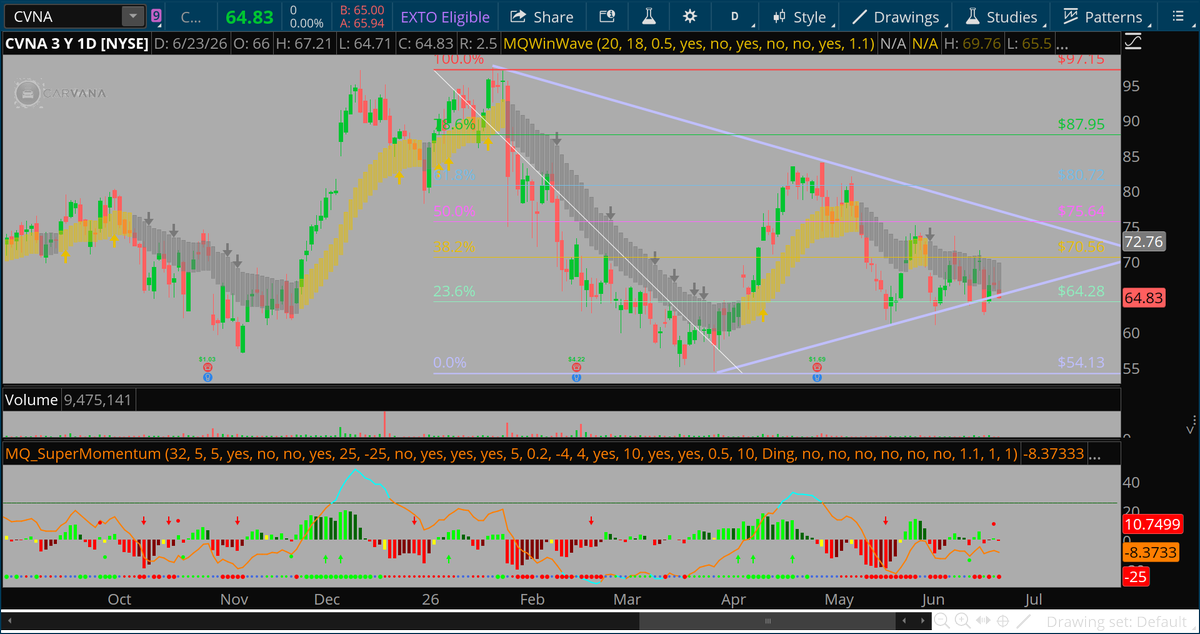Click the red -25 indicator level bubble
Viewport: 1200px width, 634px height.
[x=1135, y=577]
